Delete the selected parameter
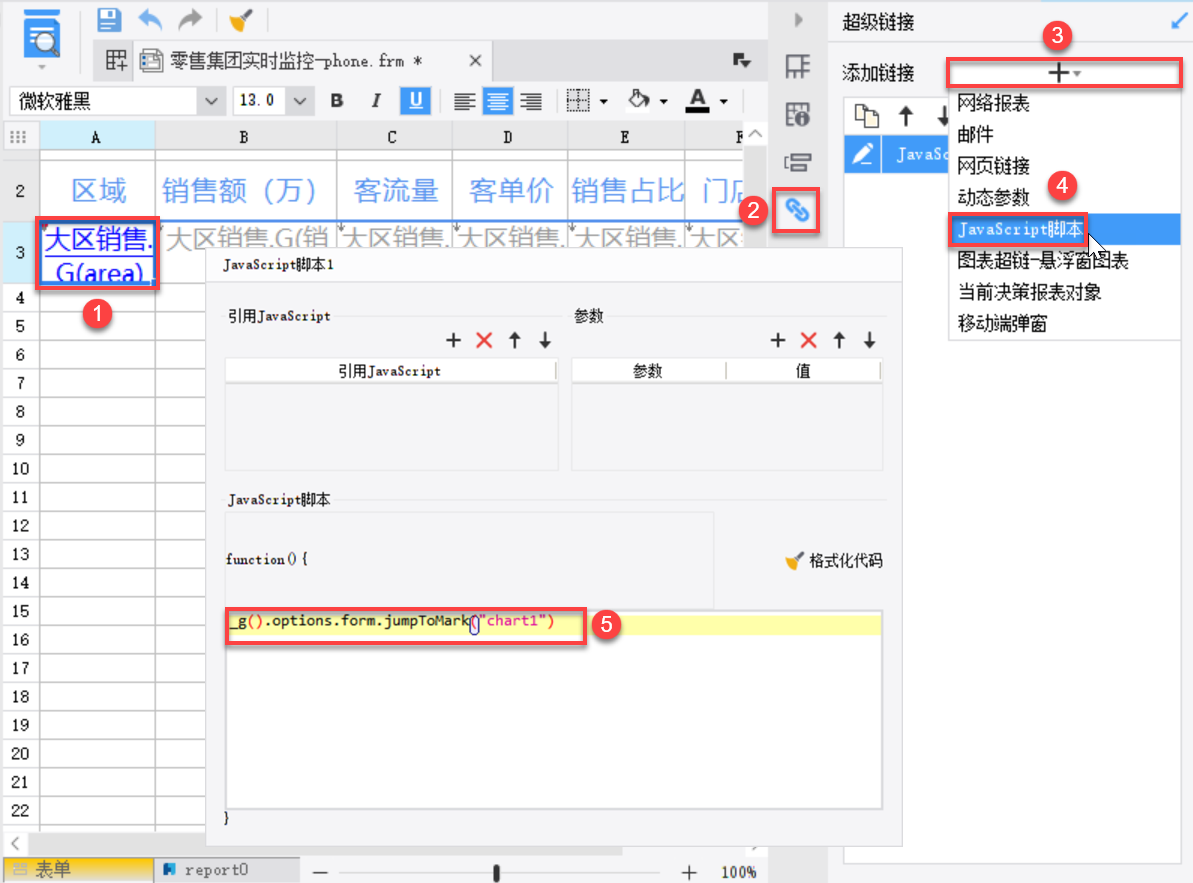Image resolution: width=1193 pixels, height=883 pixels. point(809,340)
